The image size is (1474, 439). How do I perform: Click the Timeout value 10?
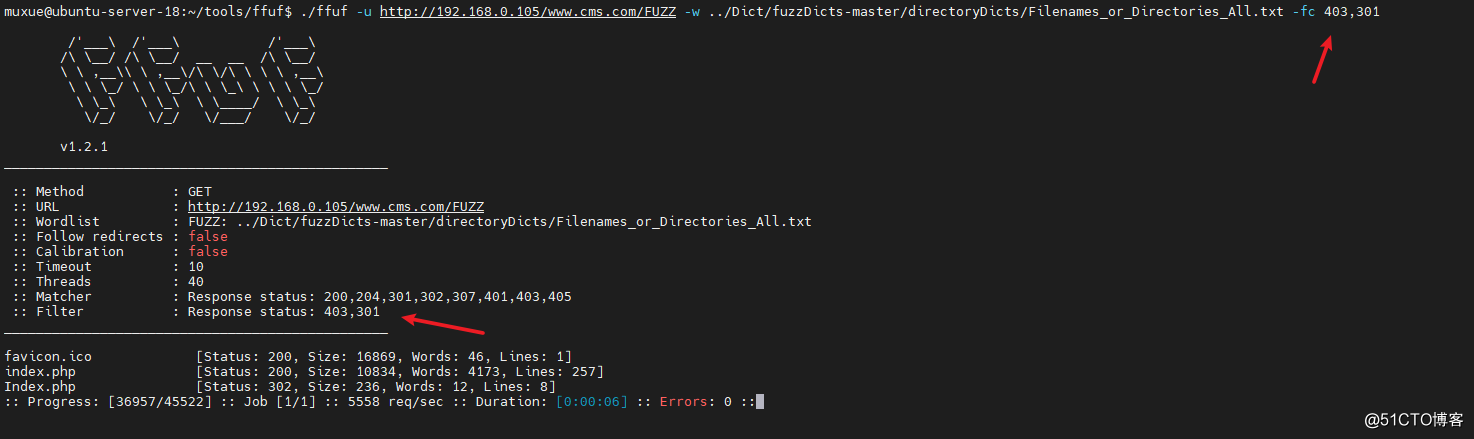click(x=196, y=266)
